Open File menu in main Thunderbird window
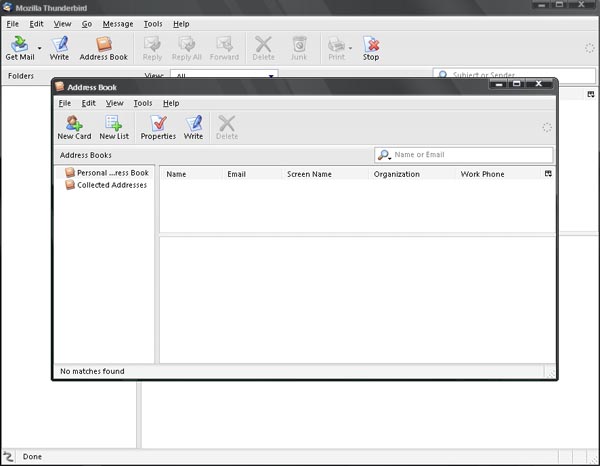 coord(13,24)
